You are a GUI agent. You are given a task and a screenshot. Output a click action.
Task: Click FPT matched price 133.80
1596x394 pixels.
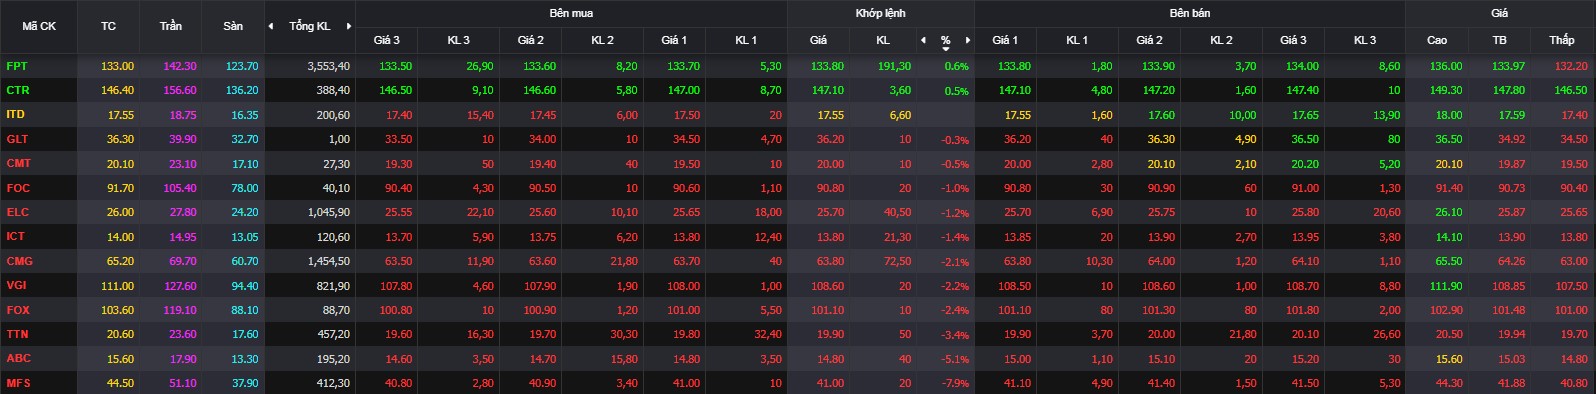click(x=827, y=66)
